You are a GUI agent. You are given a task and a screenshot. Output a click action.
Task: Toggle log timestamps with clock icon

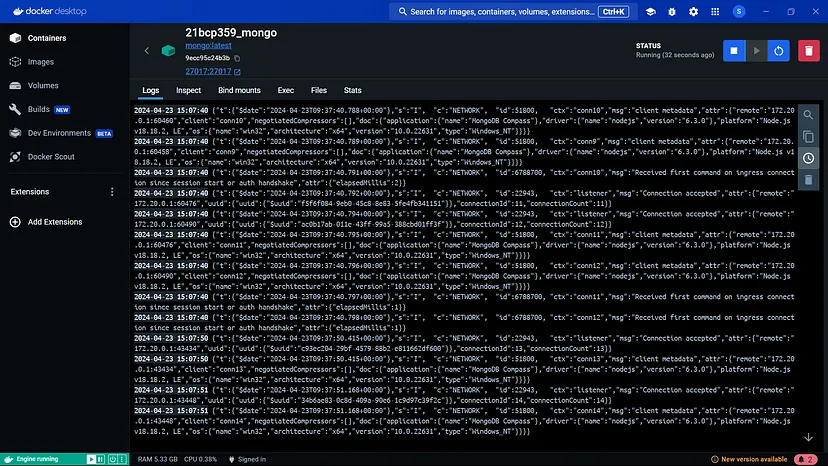[808, 159]
